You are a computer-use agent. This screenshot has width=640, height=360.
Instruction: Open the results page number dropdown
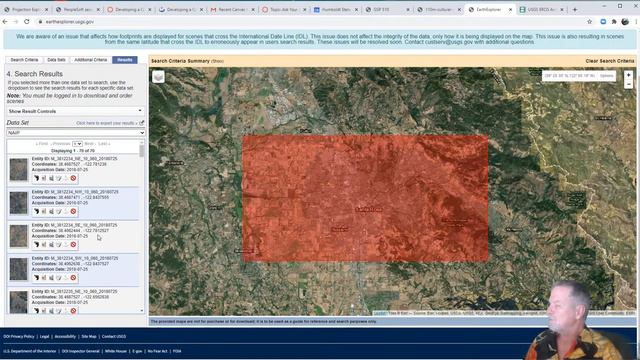point(77,144)
